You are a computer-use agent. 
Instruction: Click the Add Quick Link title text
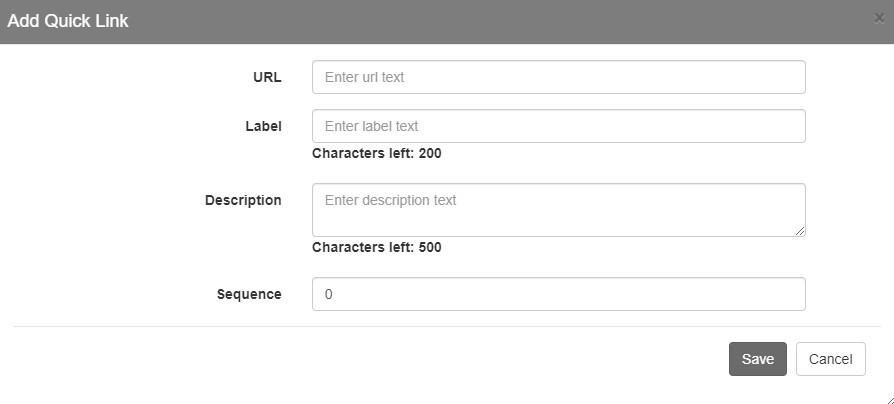tap(68, 21)
